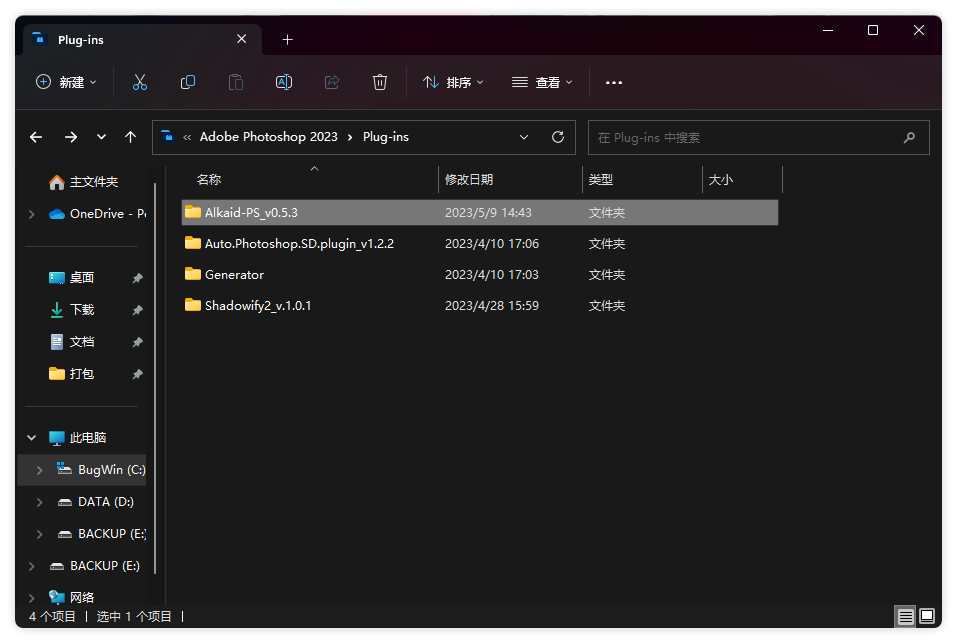Image resolution: width=957 pixels, height=643 pixels.
Task: Open the 排序 sort dropdown
Action: tap(453, 82)
